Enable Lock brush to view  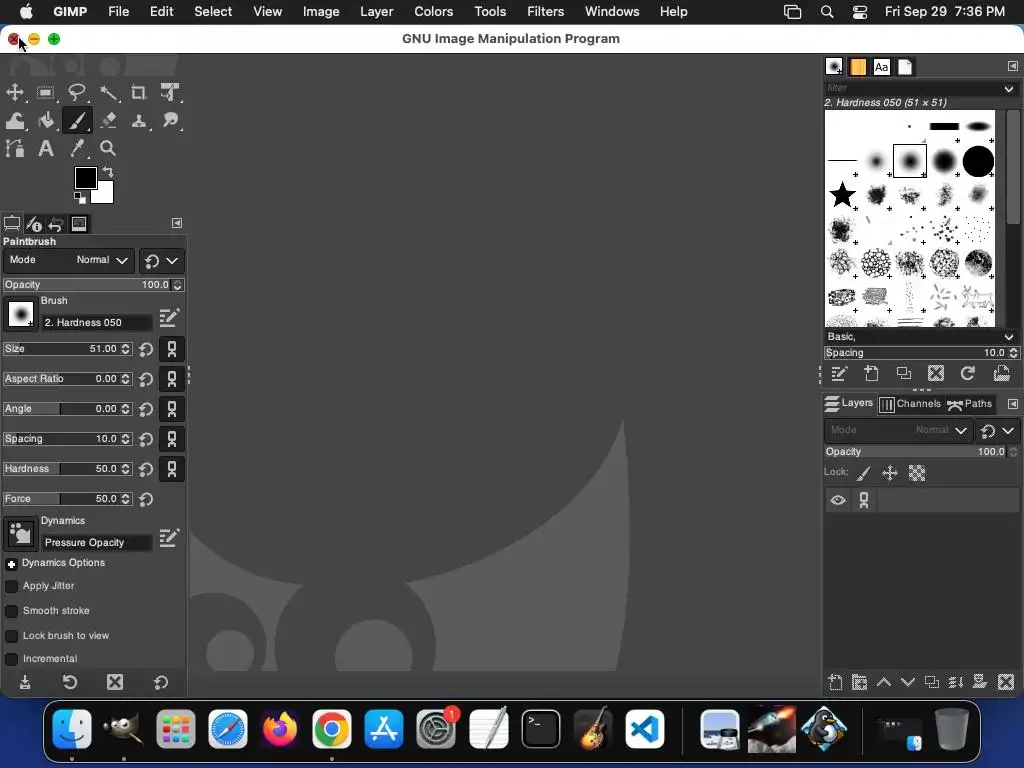(x=12, y=636)
